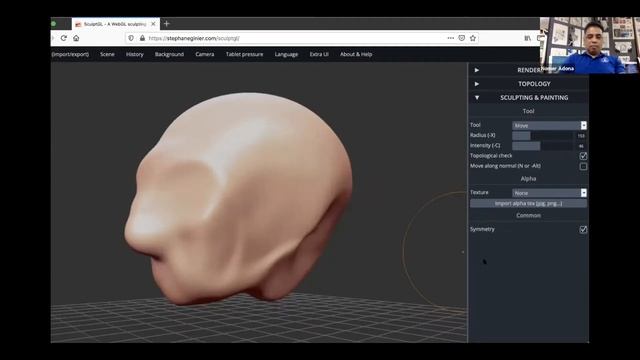Image resolution: width=640 pixels, height=360 pixels.
Task: Click the sculpted head model in viewport
Action: [239, 198]
